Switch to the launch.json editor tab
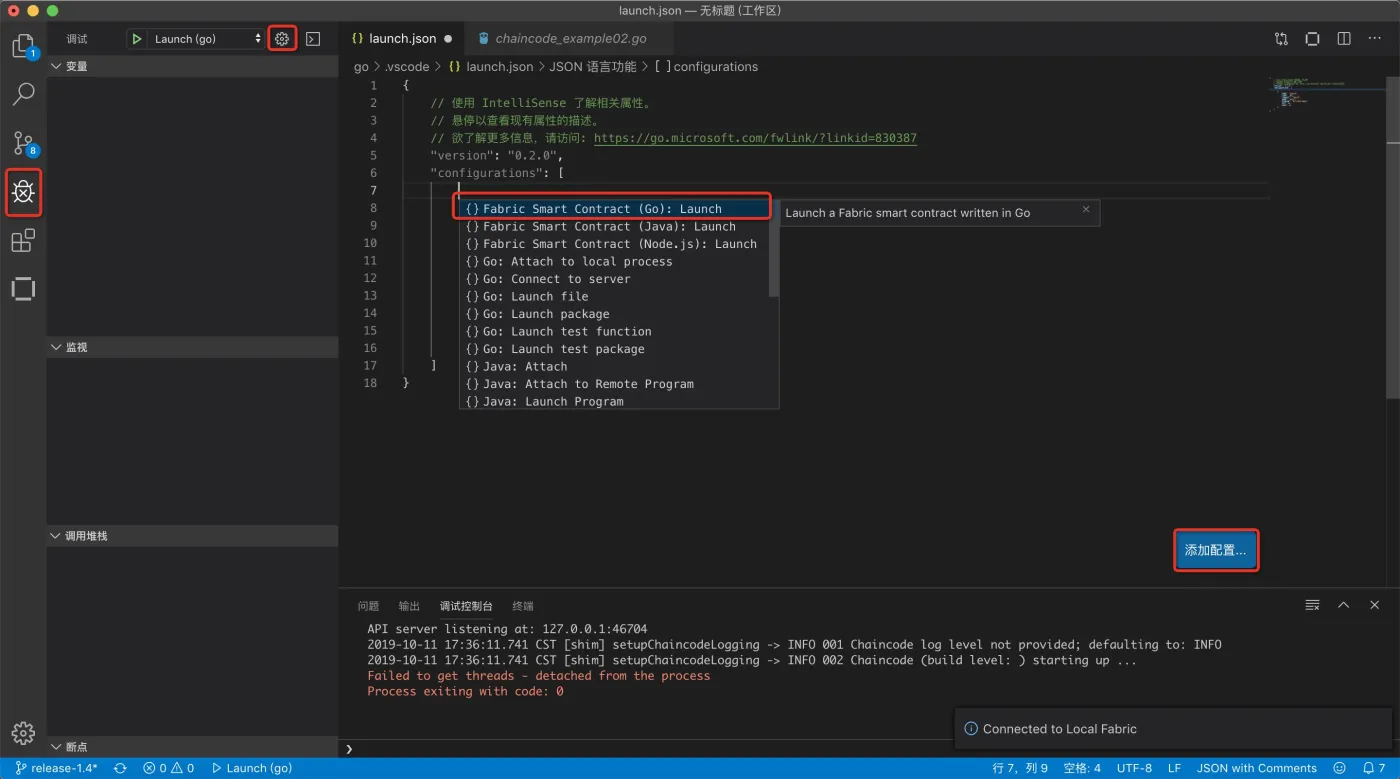Screen dimensions: 1400x779 402,39
